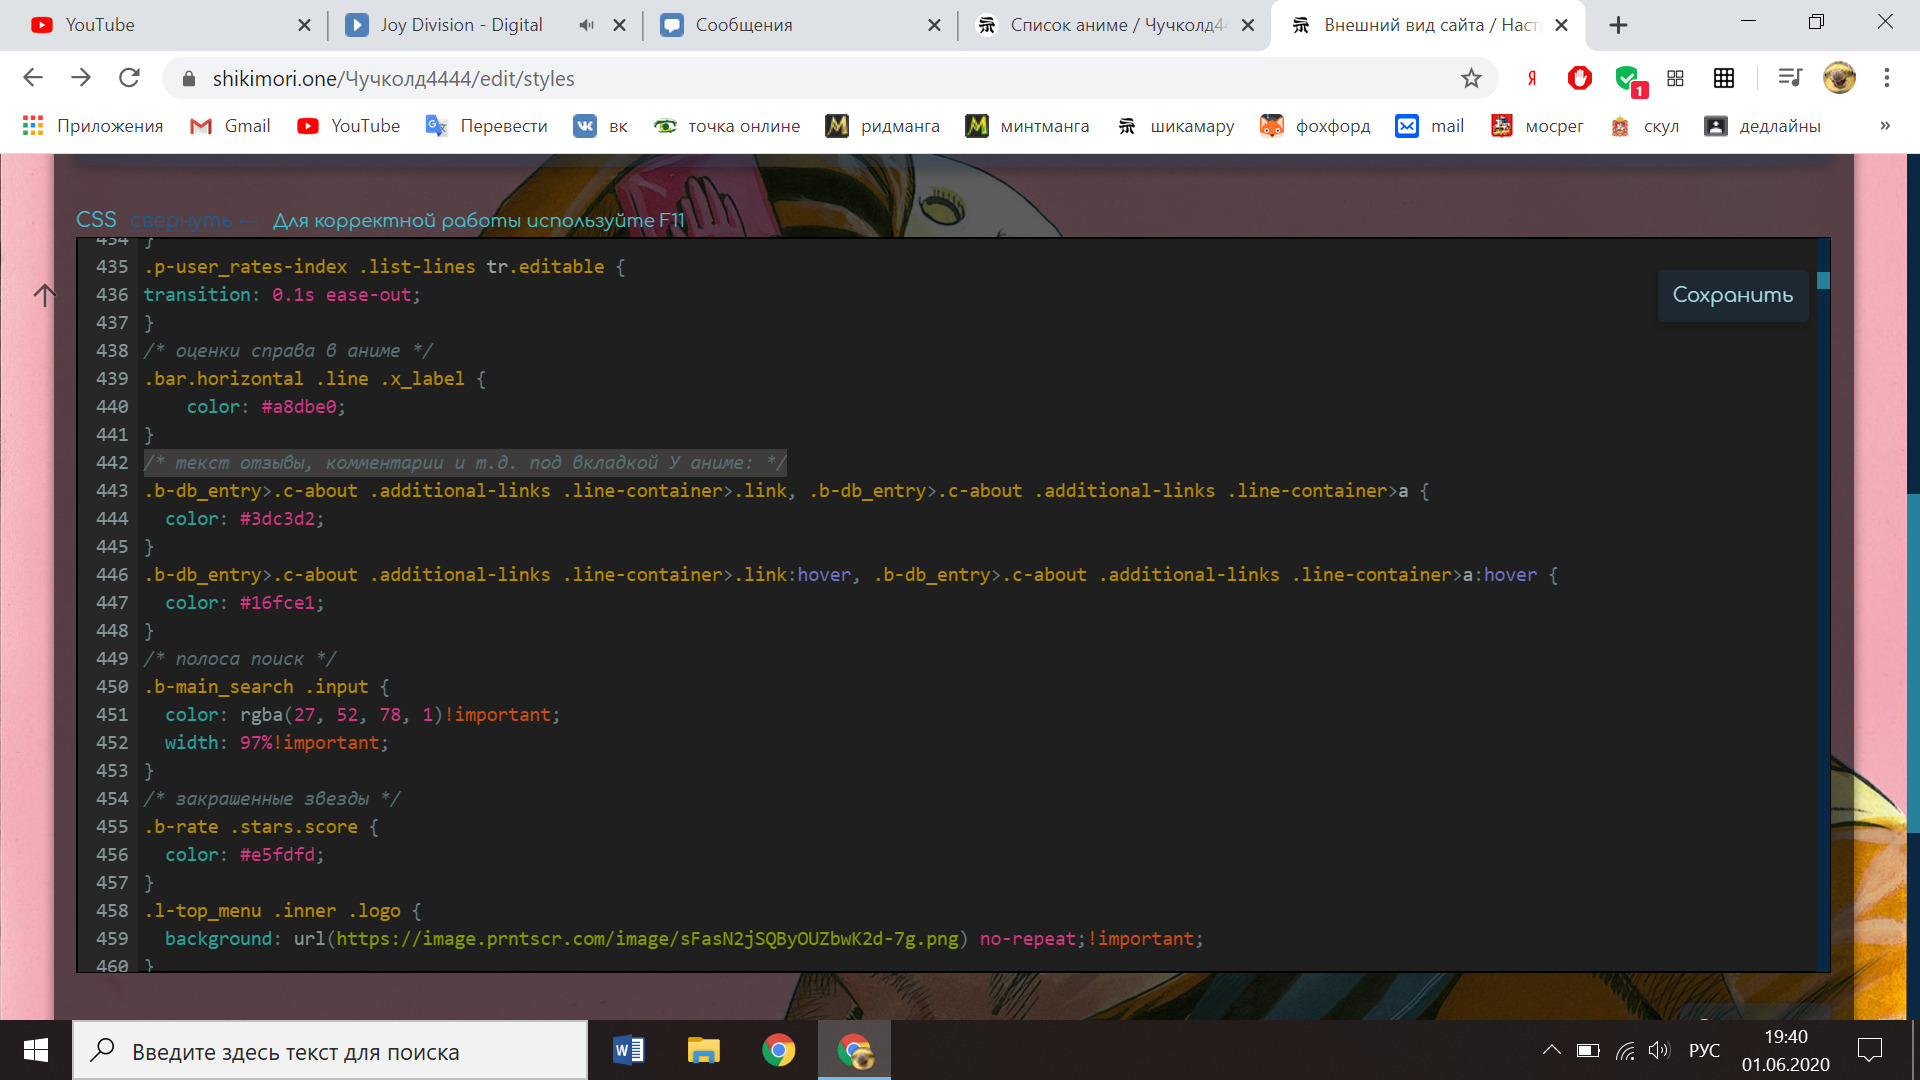Click the Chrome profile avatar
This screenshot has height=1080, width=1920.
point(1839,78)
